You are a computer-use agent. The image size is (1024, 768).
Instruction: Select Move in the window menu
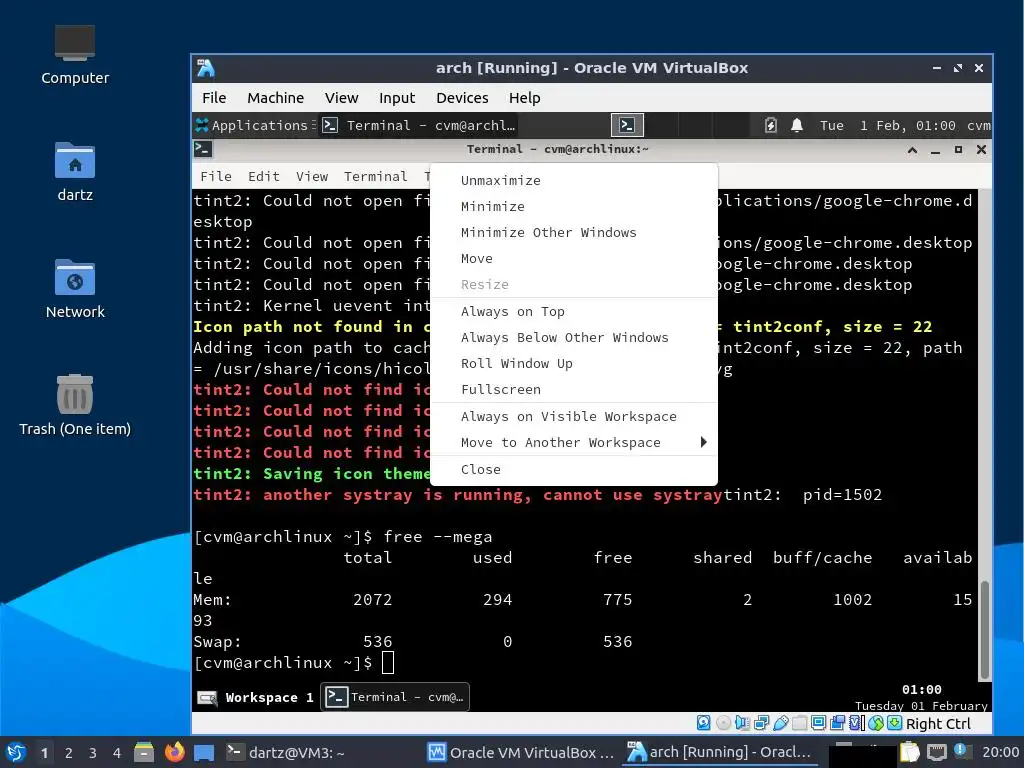click(x=574, y=259)
